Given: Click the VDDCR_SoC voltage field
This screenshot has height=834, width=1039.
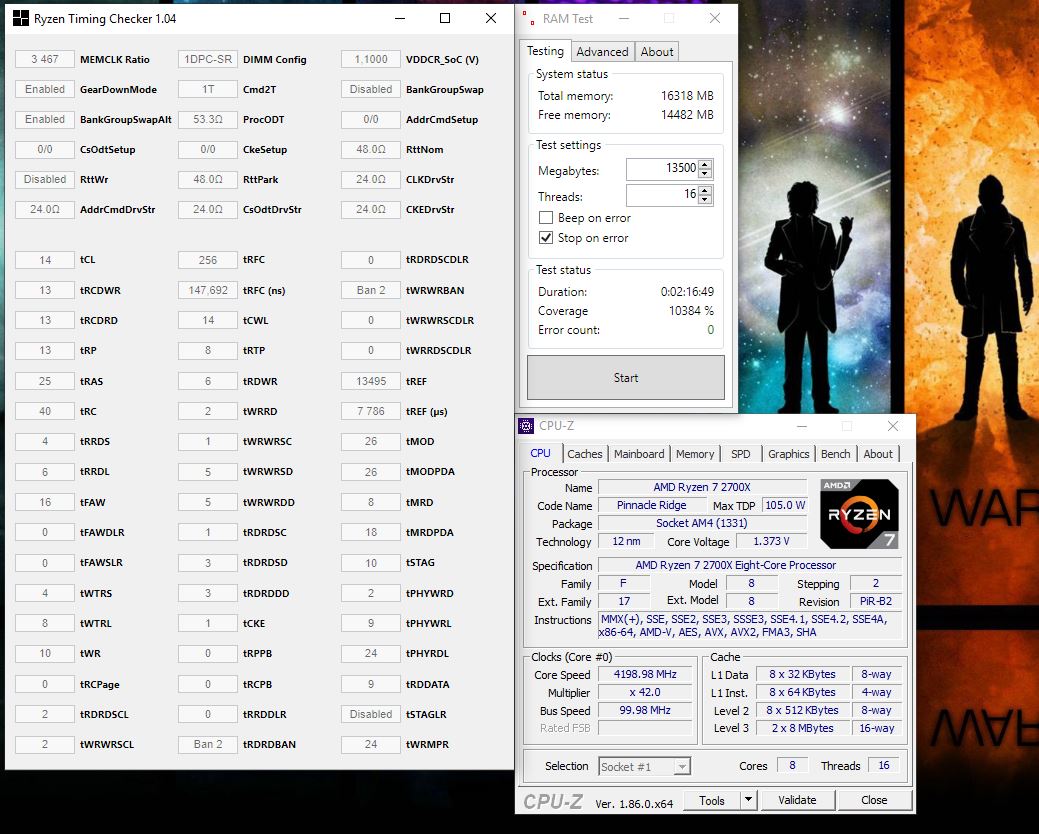Looking at the screenshot, I should 371,59.
